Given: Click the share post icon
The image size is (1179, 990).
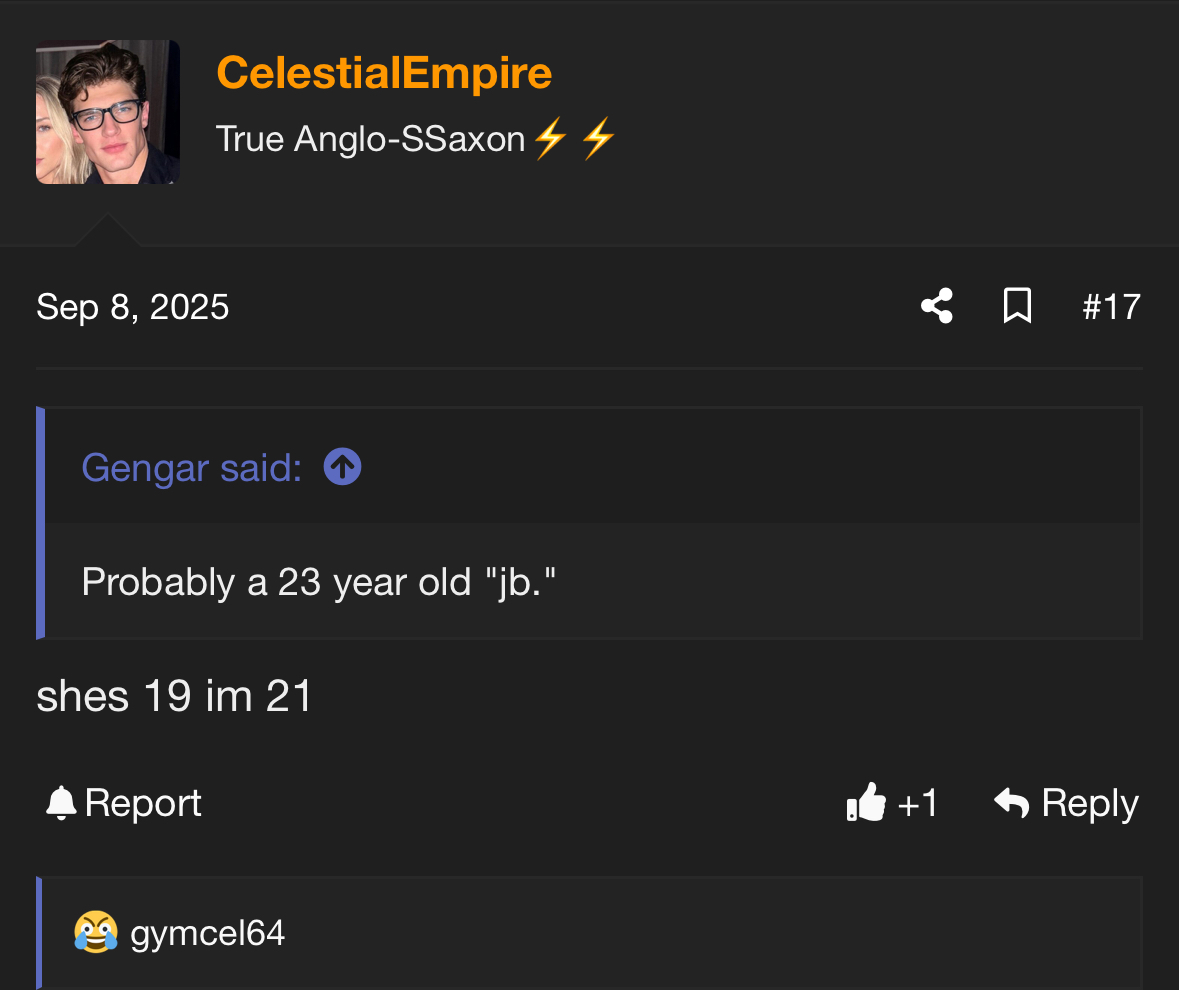Looking at the screenshot, I should point(936,306).
